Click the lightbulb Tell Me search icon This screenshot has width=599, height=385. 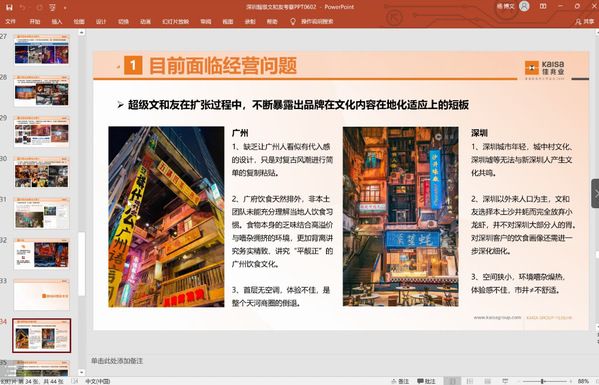pos(293,21)
